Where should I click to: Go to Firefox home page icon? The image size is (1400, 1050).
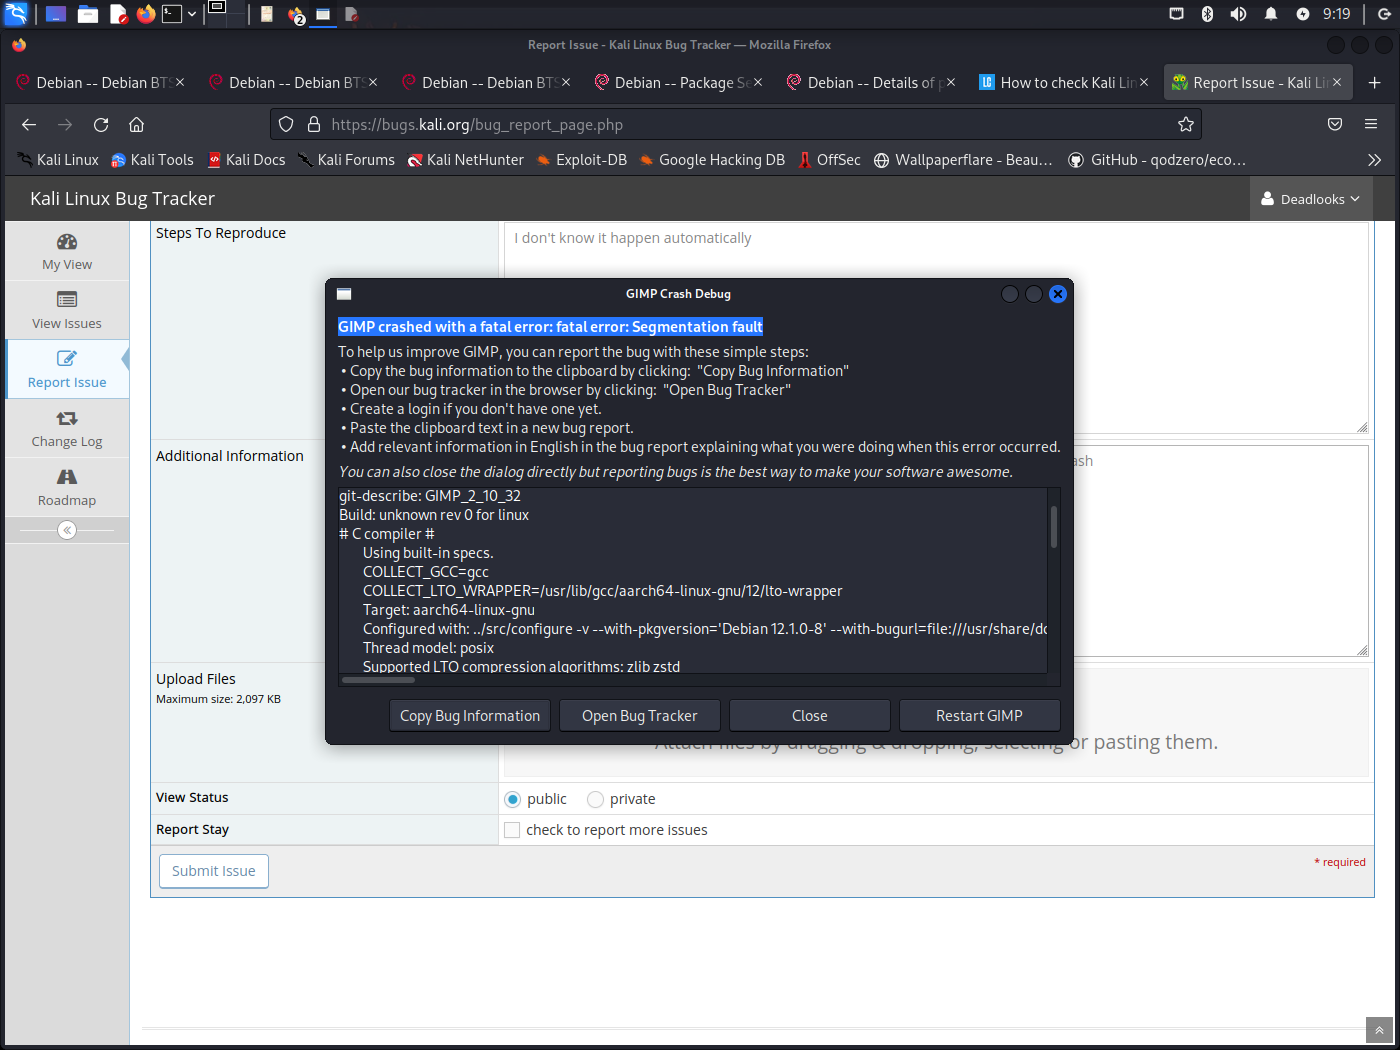(x=137, y=125)
